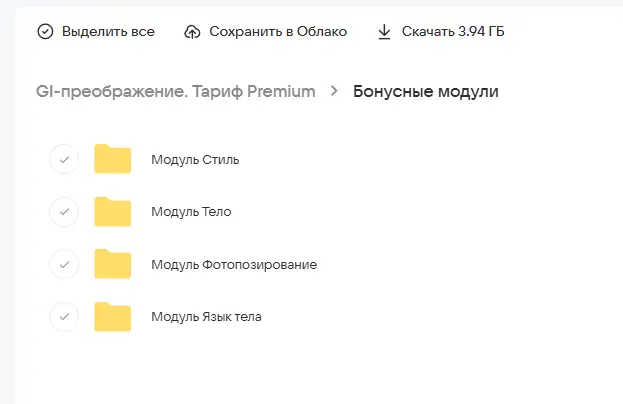Screen dimensions: 623x404
Task: Open the Модуль Стиль folder icon
Action: point(113,159)
